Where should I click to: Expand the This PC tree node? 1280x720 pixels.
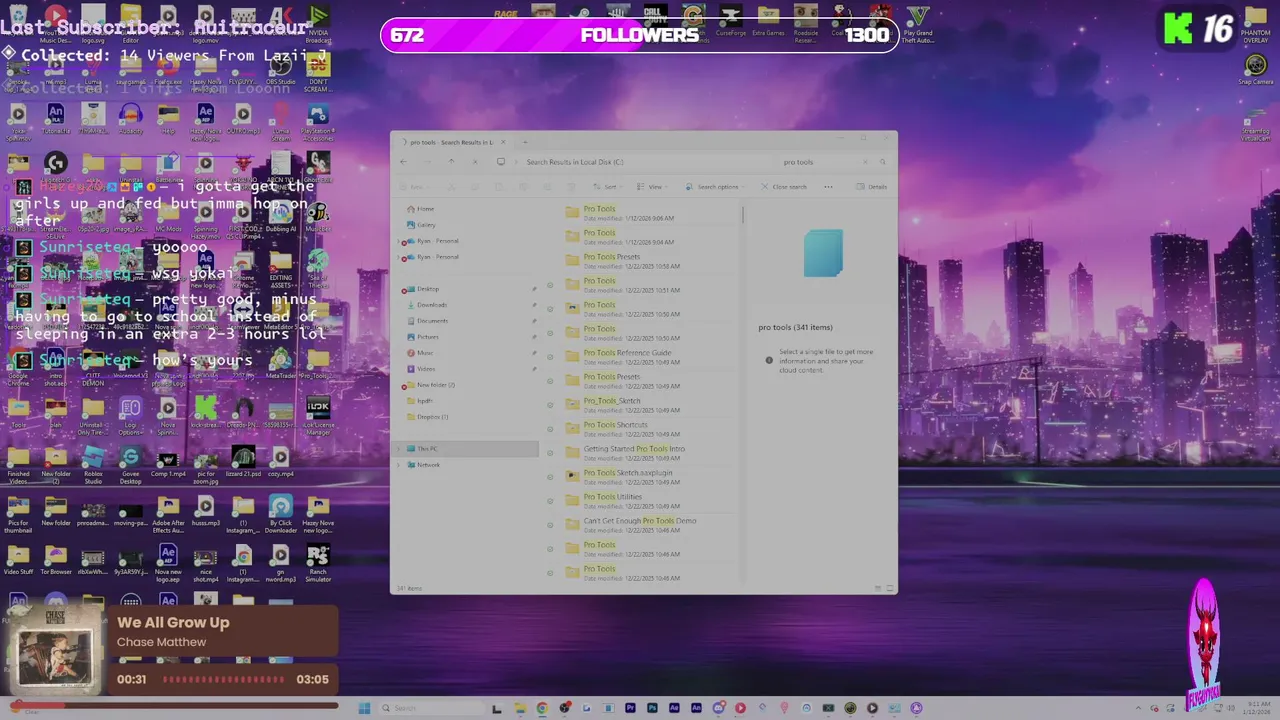(398, 449)
